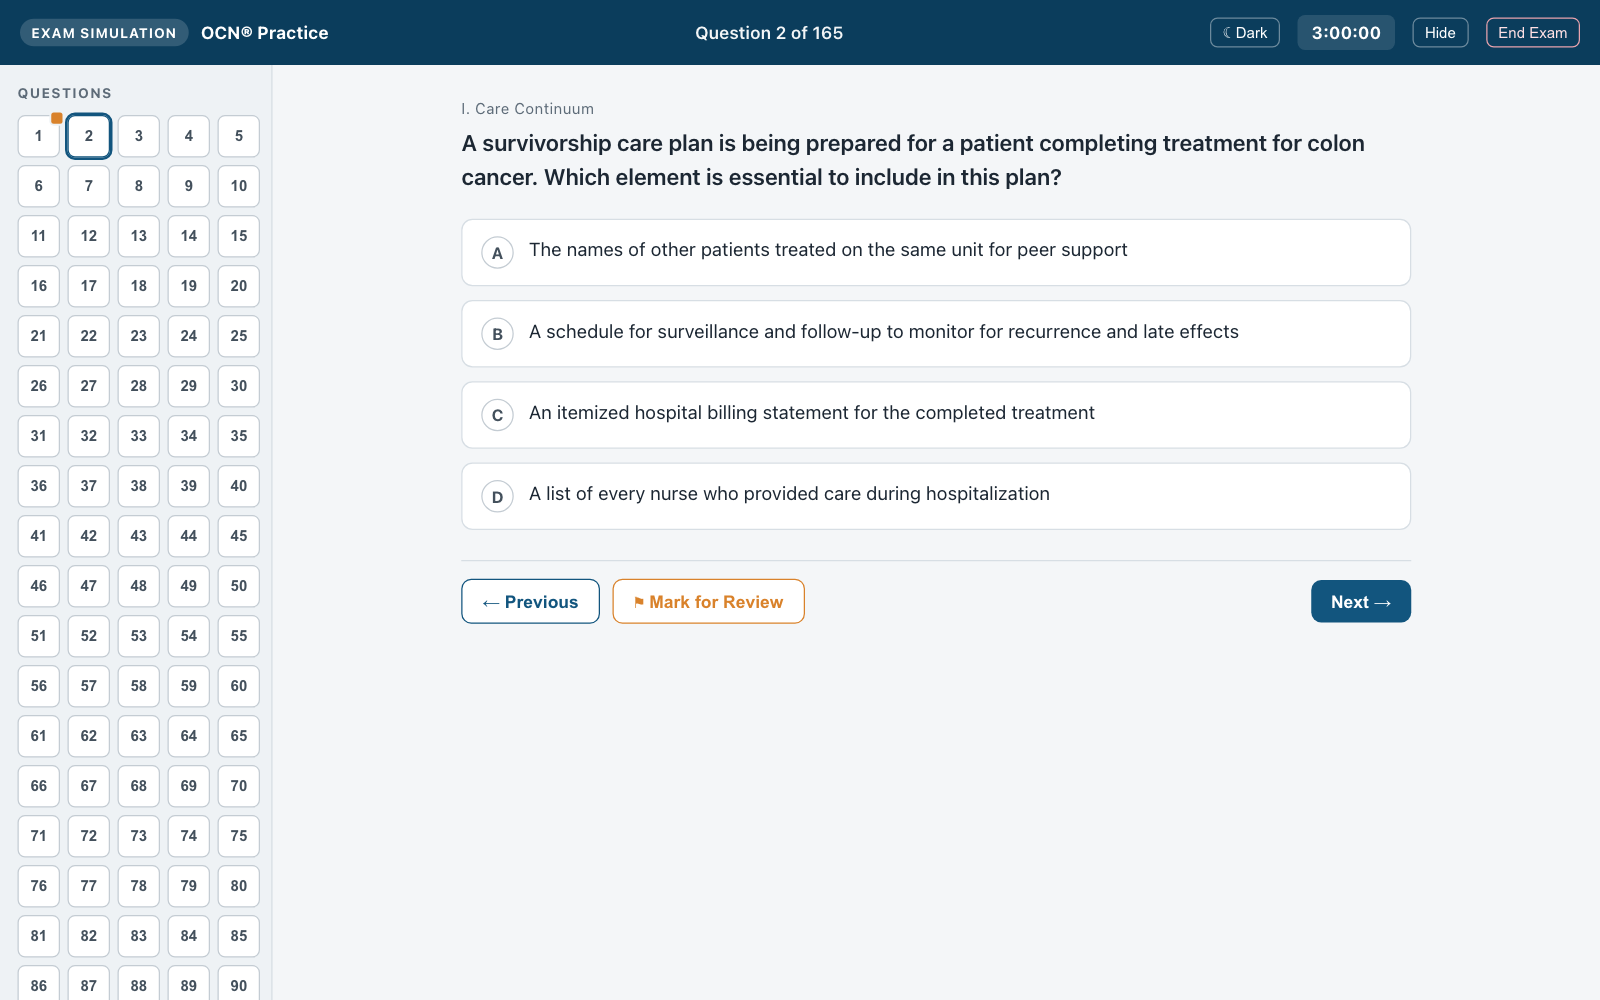Click the 3:00:00 timer display
The height and width of the screenshot is (1000, 1600).
pos(1346,33)
